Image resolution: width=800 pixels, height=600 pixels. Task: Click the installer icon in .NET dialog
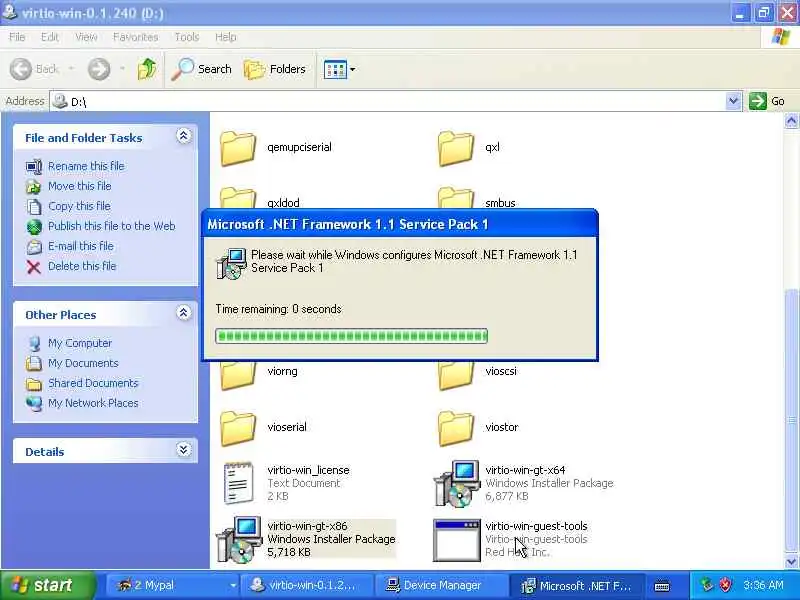point(231,263)
